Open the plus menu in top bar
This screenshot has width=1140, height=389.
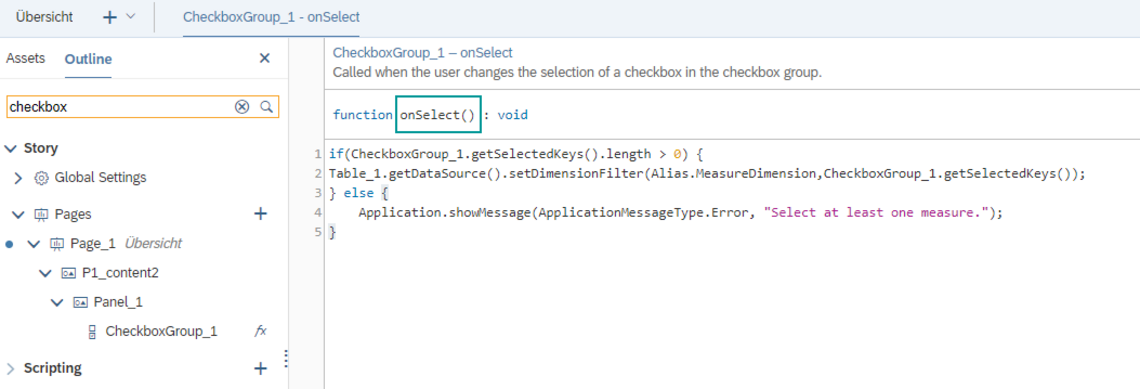click(110, 17)
